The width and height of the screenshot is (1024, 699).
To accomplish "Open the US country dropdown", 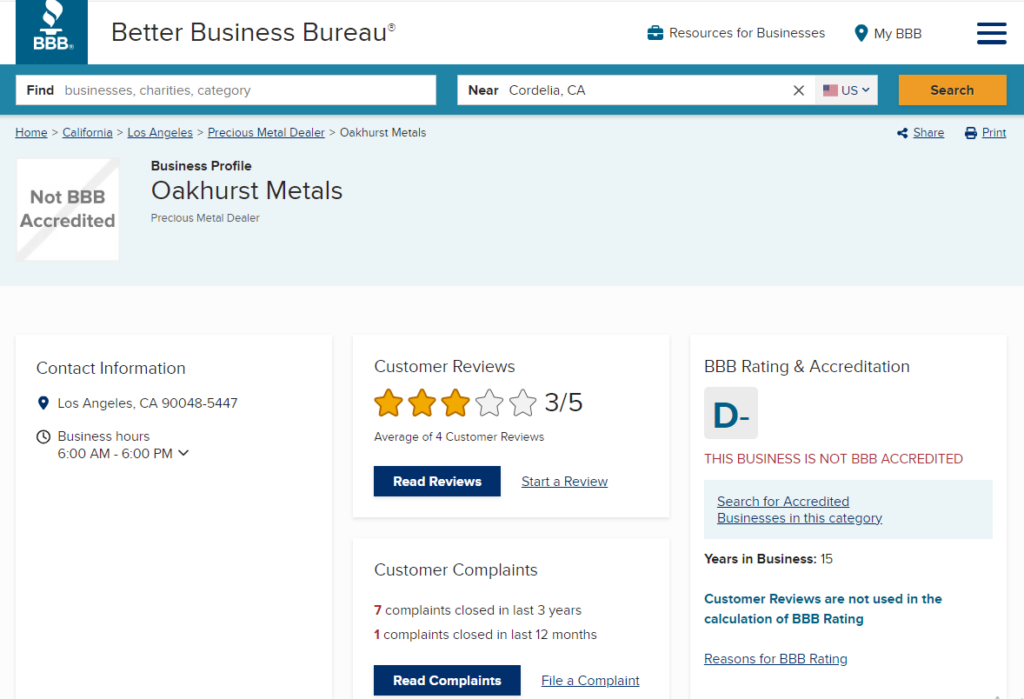I will 846,90.
